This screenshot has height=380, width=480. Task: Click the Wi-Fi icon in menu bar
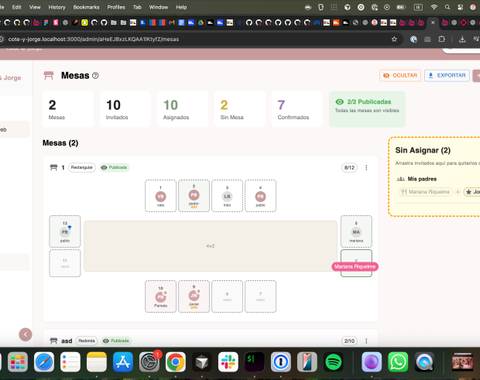click(x=434, y=7)
